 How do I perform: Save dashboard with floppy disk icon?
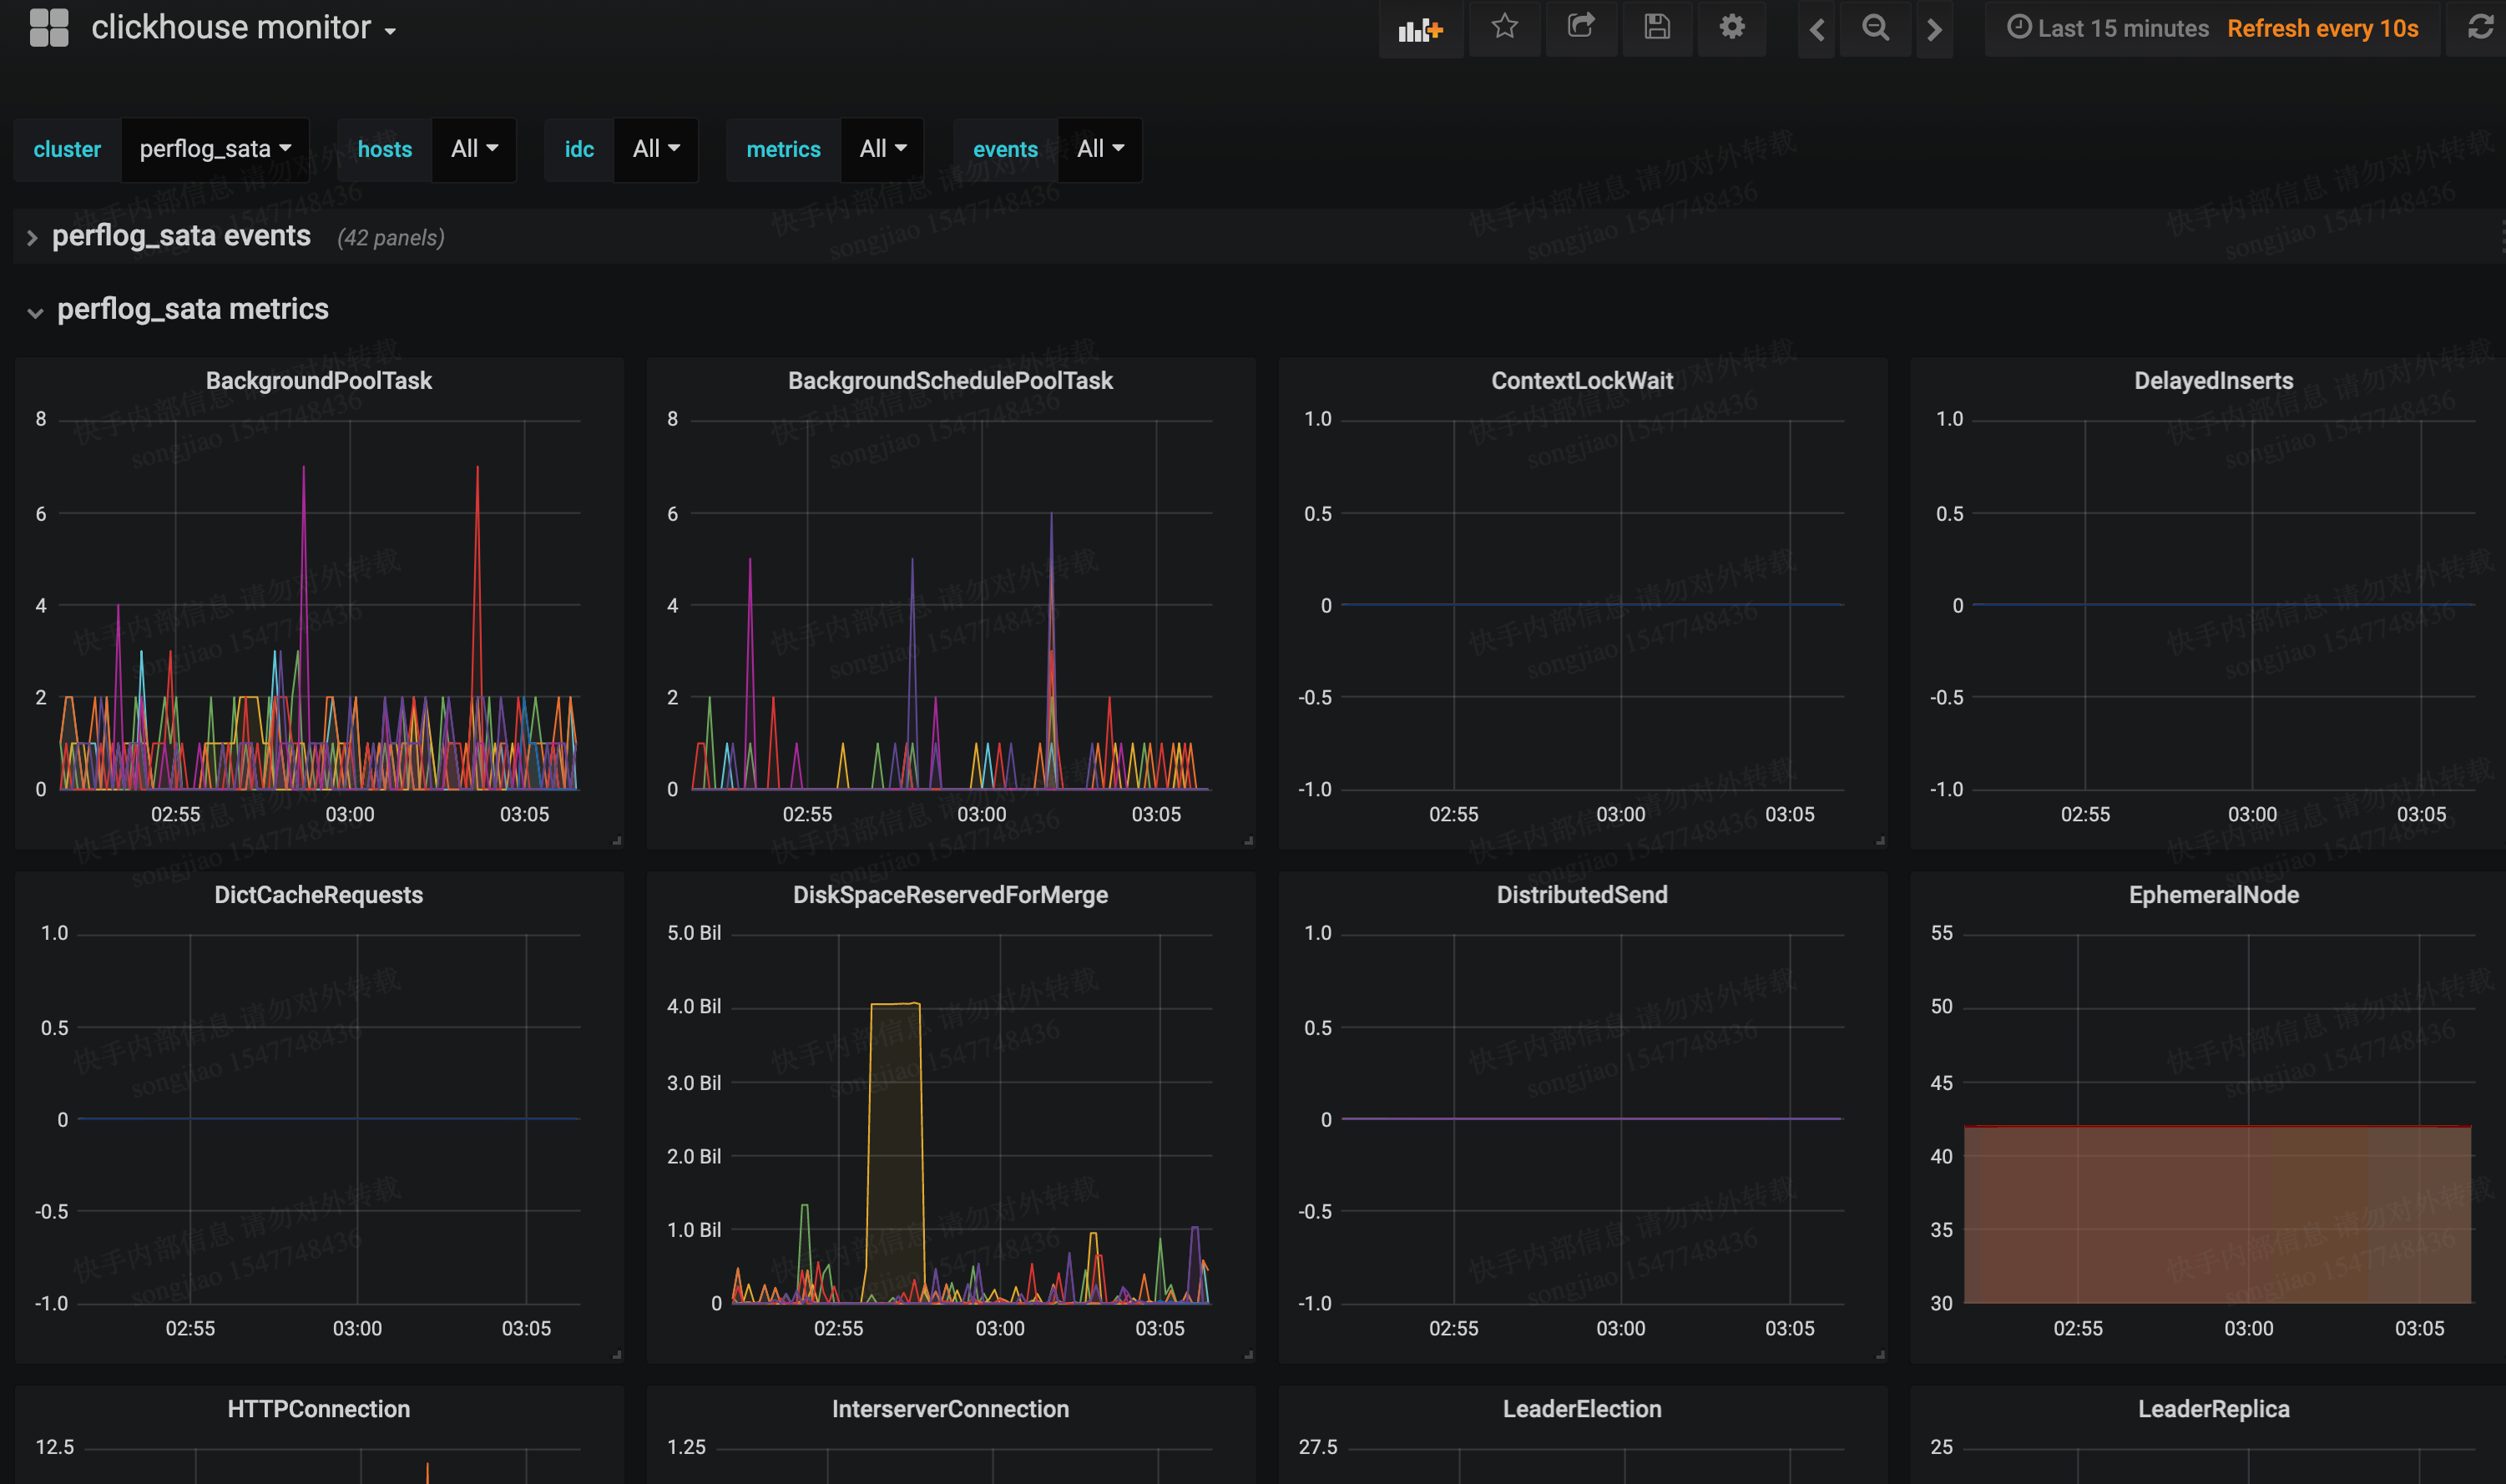1656,27
